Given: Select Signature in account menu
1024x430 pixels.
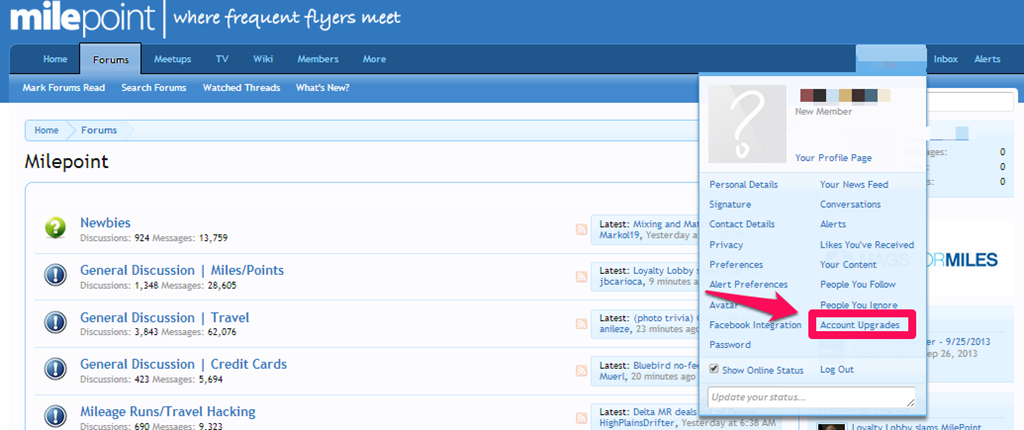Looking at the screenshot, I should tap(730, 205).
